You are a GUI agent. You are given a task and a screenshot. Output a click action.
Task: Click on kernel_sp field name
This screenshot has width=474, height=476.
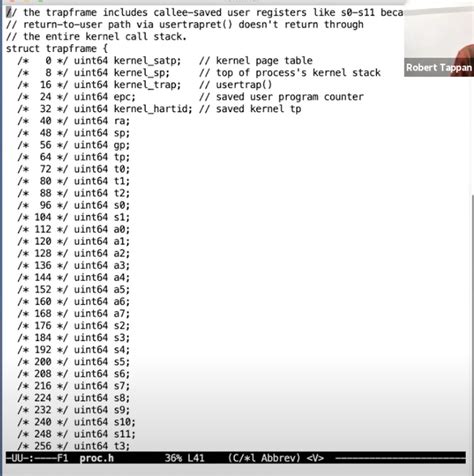coord(141,73)
